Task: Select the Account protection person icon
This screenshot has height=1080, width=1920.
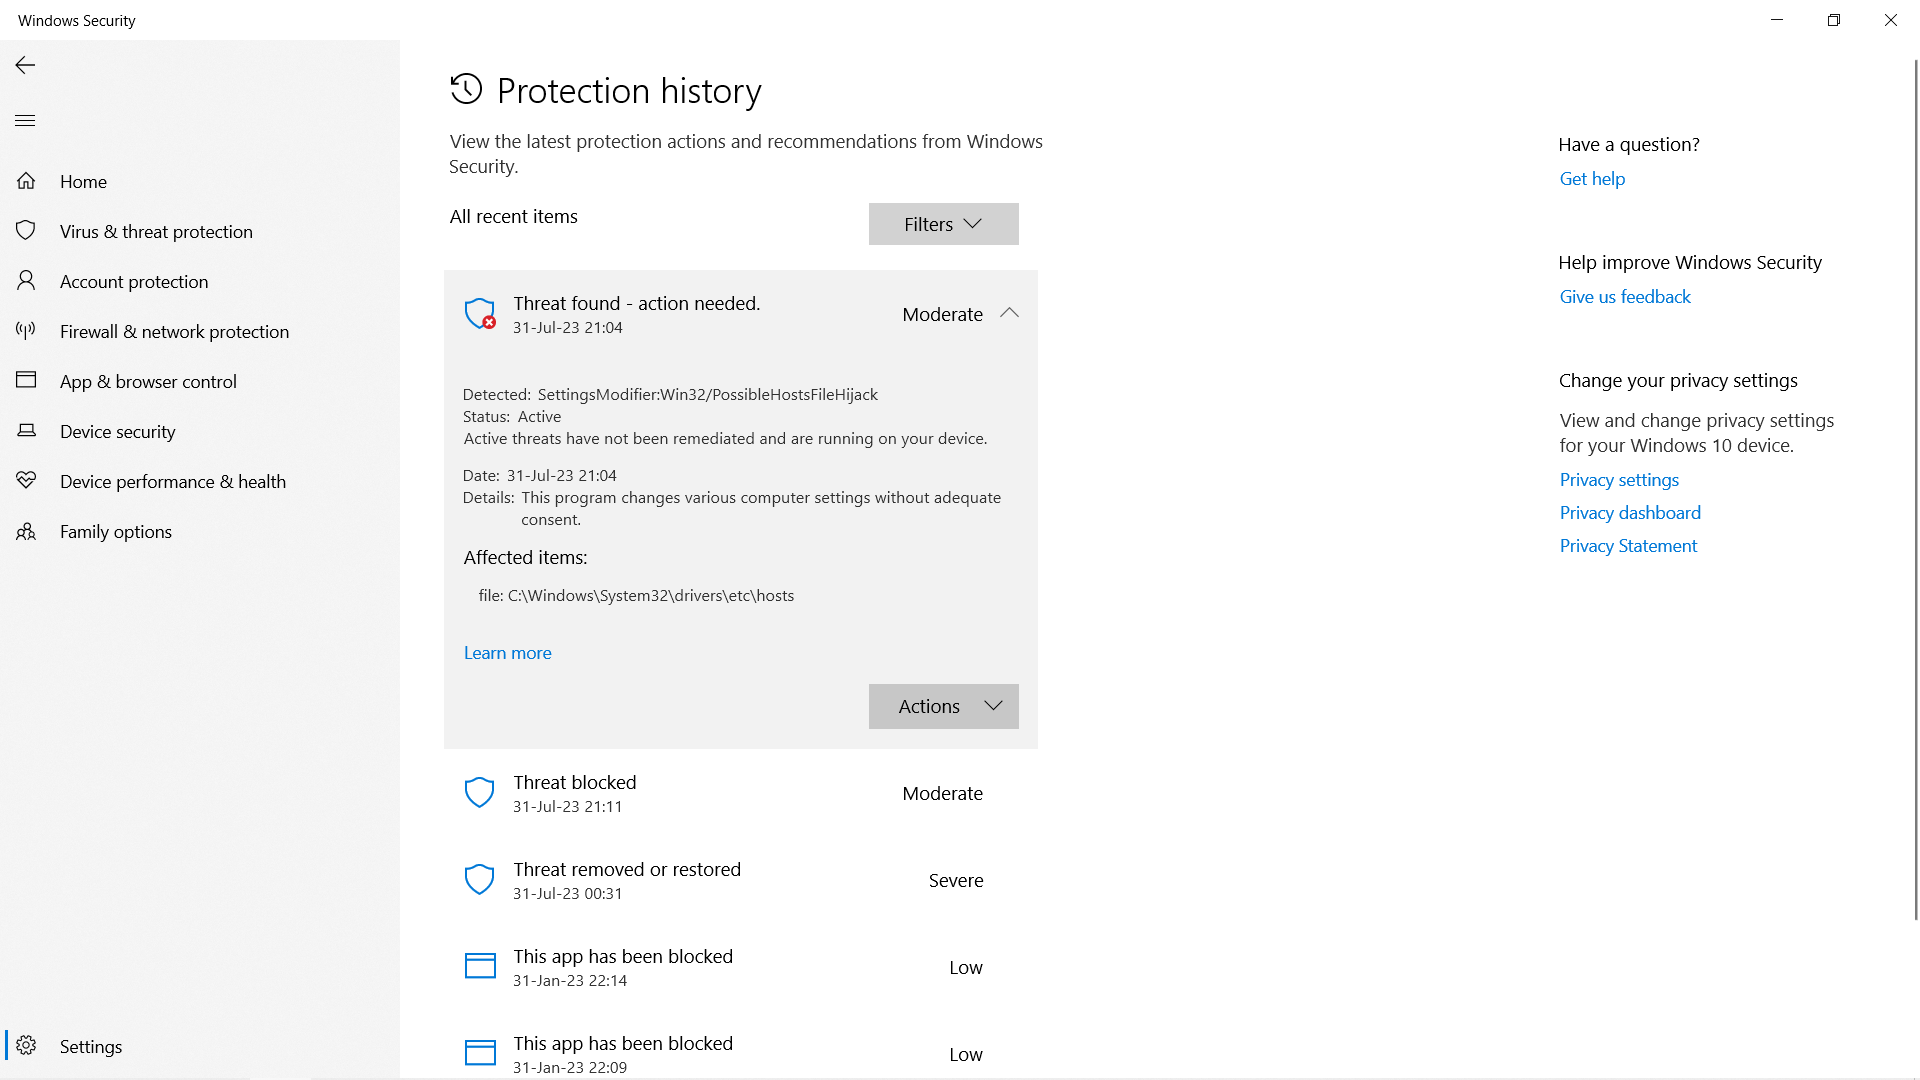Action: 26,281
